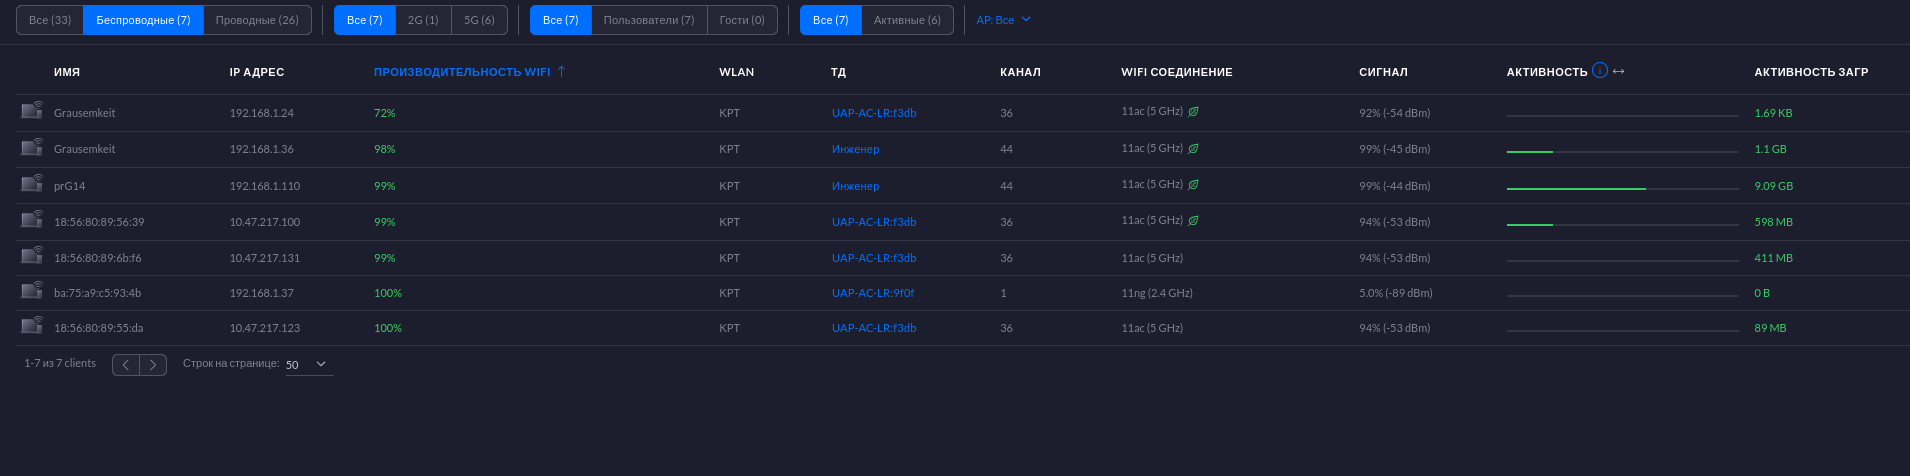Image resolution: width=1910 pixels, height=476 pixels.
Task: Click sort arrow beside WiFi performance header
Action: (x=561, y=71)
